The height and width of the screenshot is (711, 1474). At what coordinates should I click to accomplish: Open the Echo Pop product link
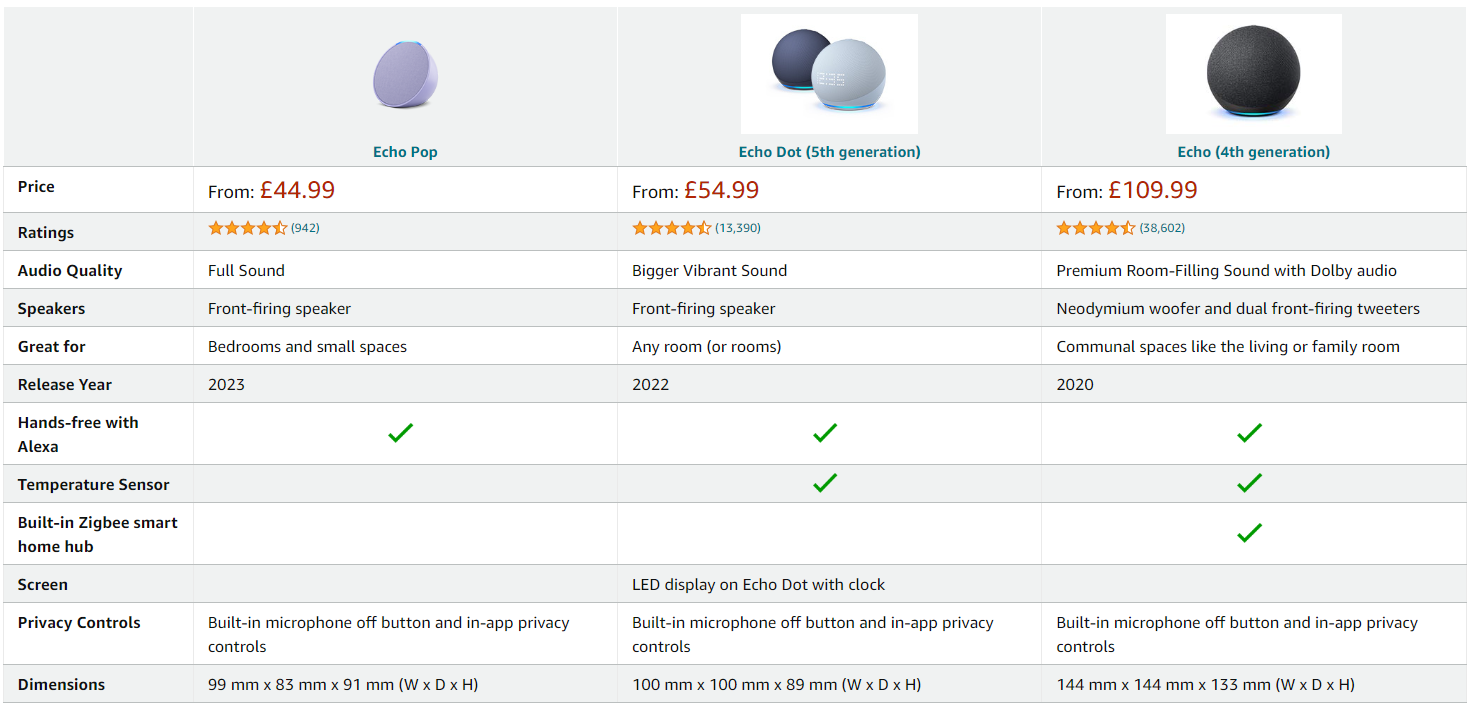[x=405, y=152]
